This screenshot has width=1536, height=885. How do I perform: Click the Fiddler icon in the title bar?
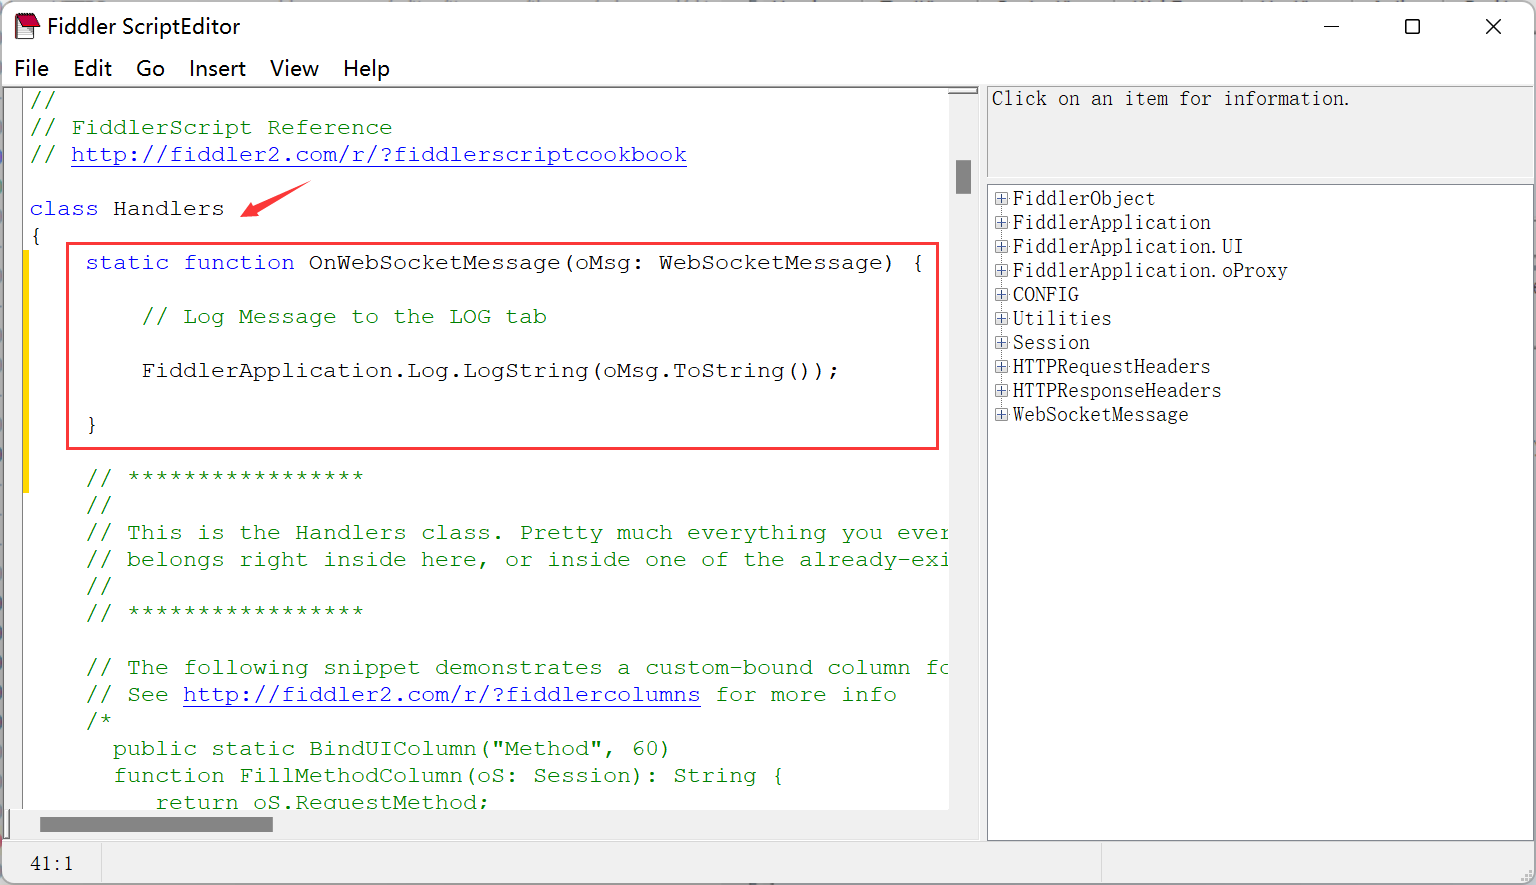click(x=27, y=25)
